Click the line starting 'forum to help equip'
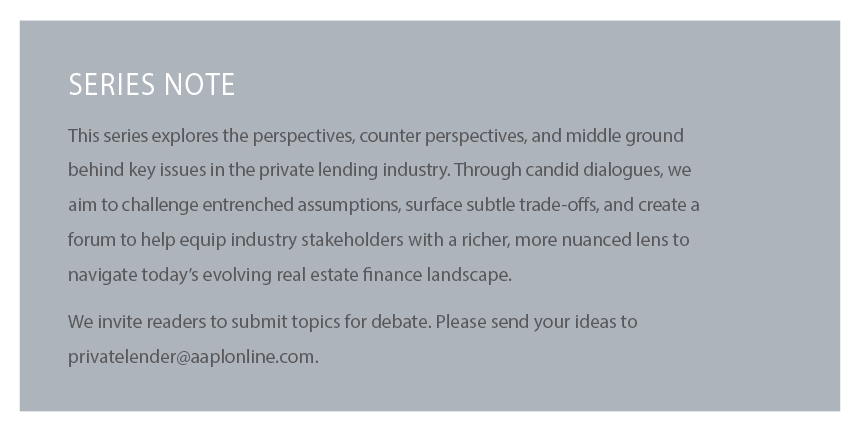The height and width of the screenshot is (436, 858). (x=379, y=240)
